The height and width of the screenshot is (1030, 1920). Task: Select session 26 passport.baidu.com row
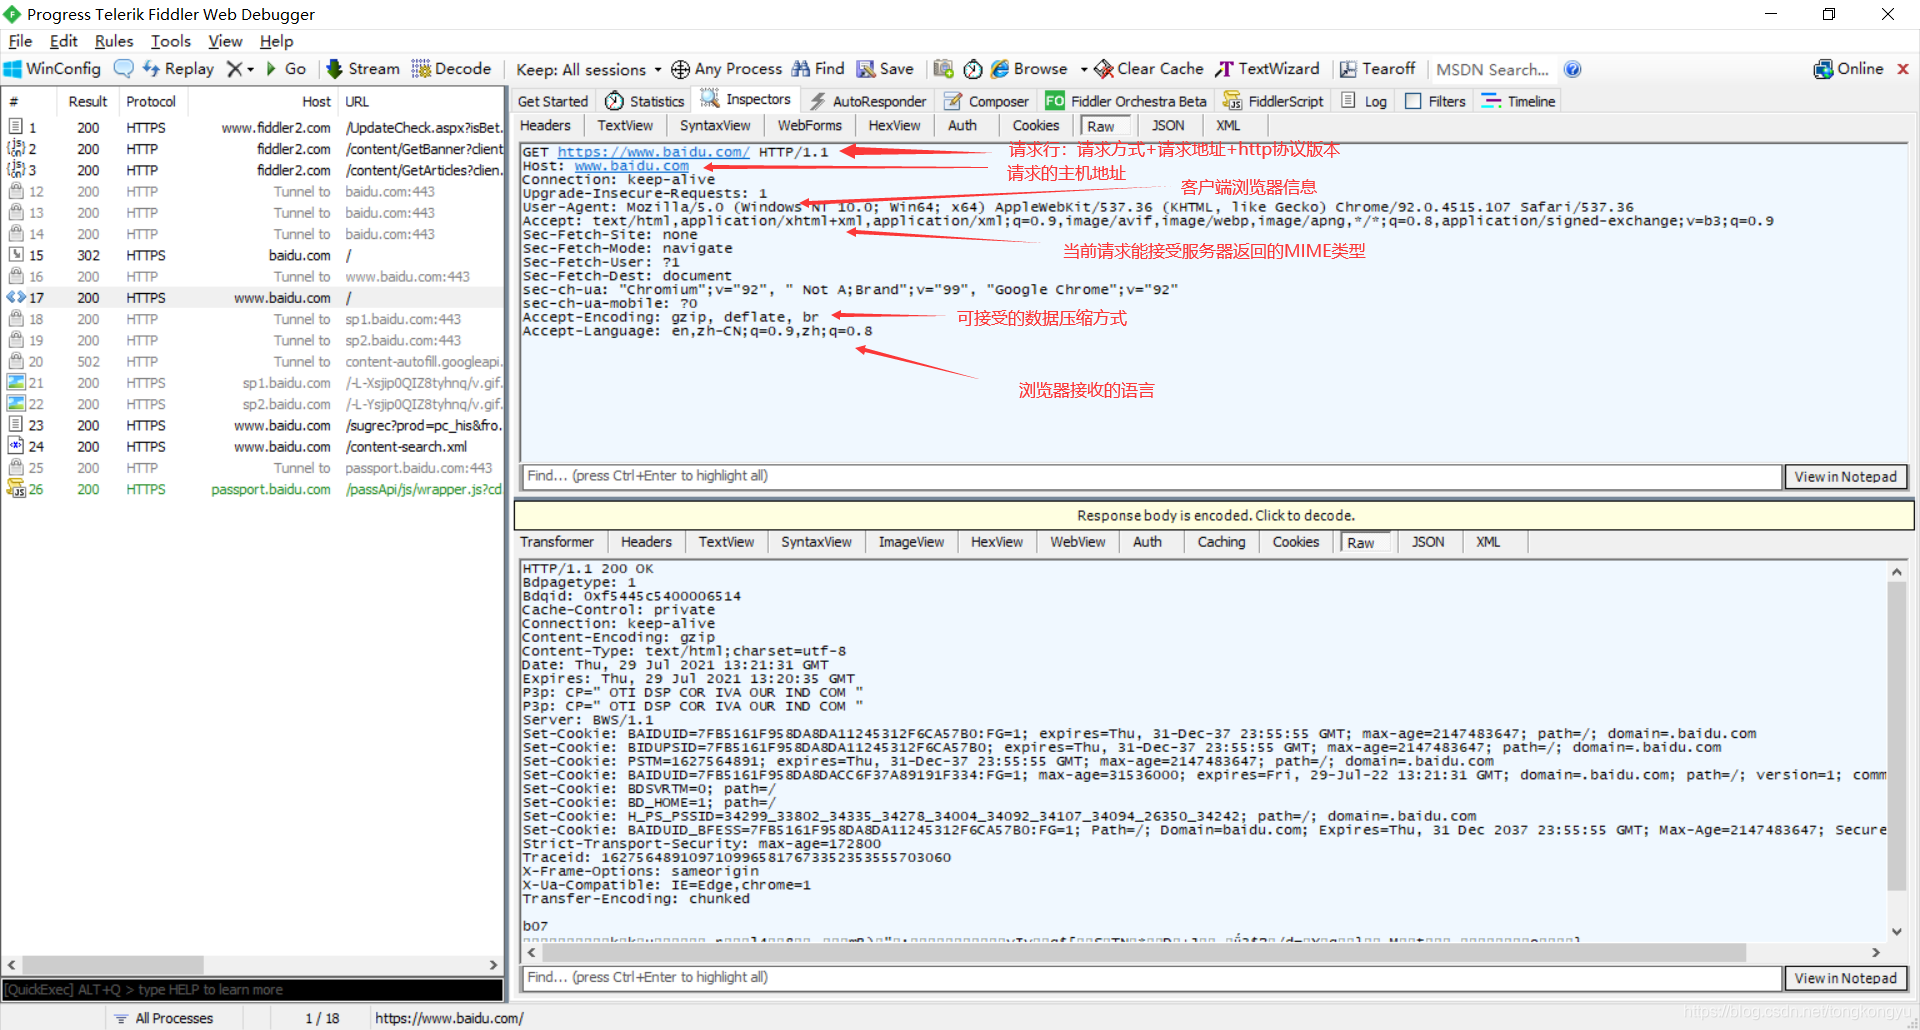point(254,489)
